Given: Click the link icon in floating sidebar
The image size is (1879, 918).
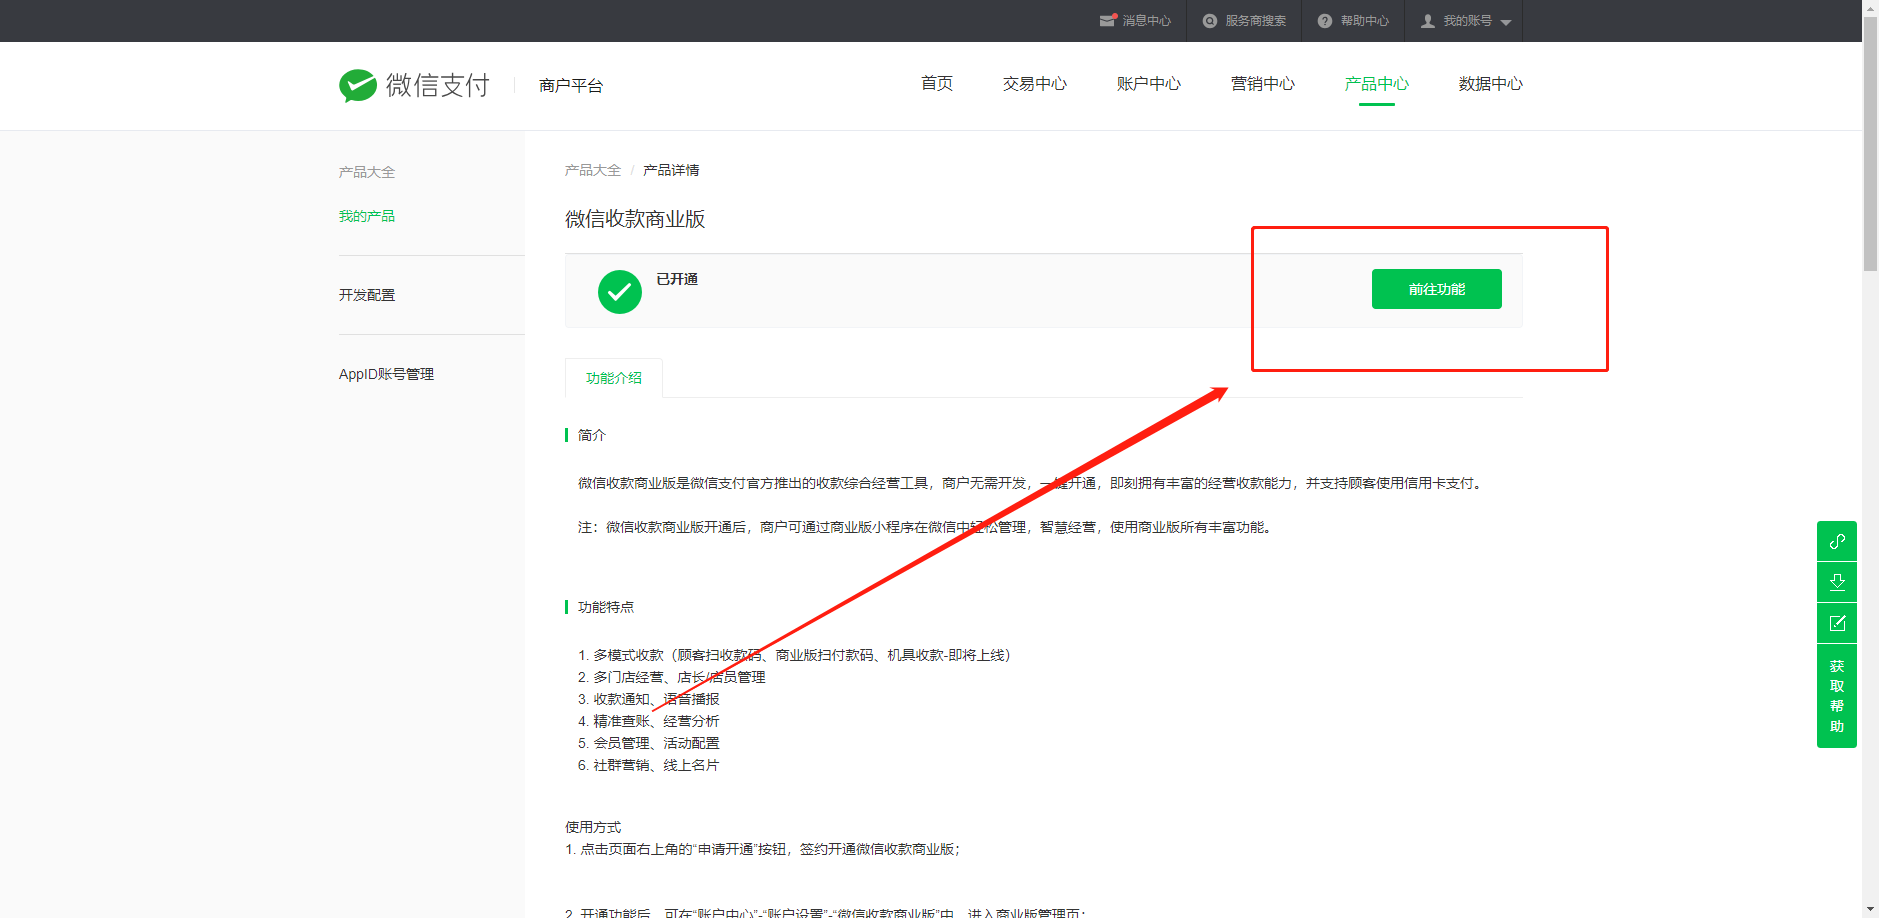Looking at the screenshot, I should tap(1837, 541).
